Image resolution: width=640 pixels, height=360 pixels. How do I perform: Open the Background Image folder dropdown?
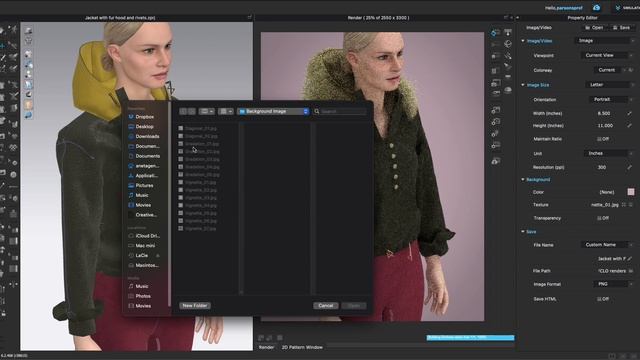273,111
